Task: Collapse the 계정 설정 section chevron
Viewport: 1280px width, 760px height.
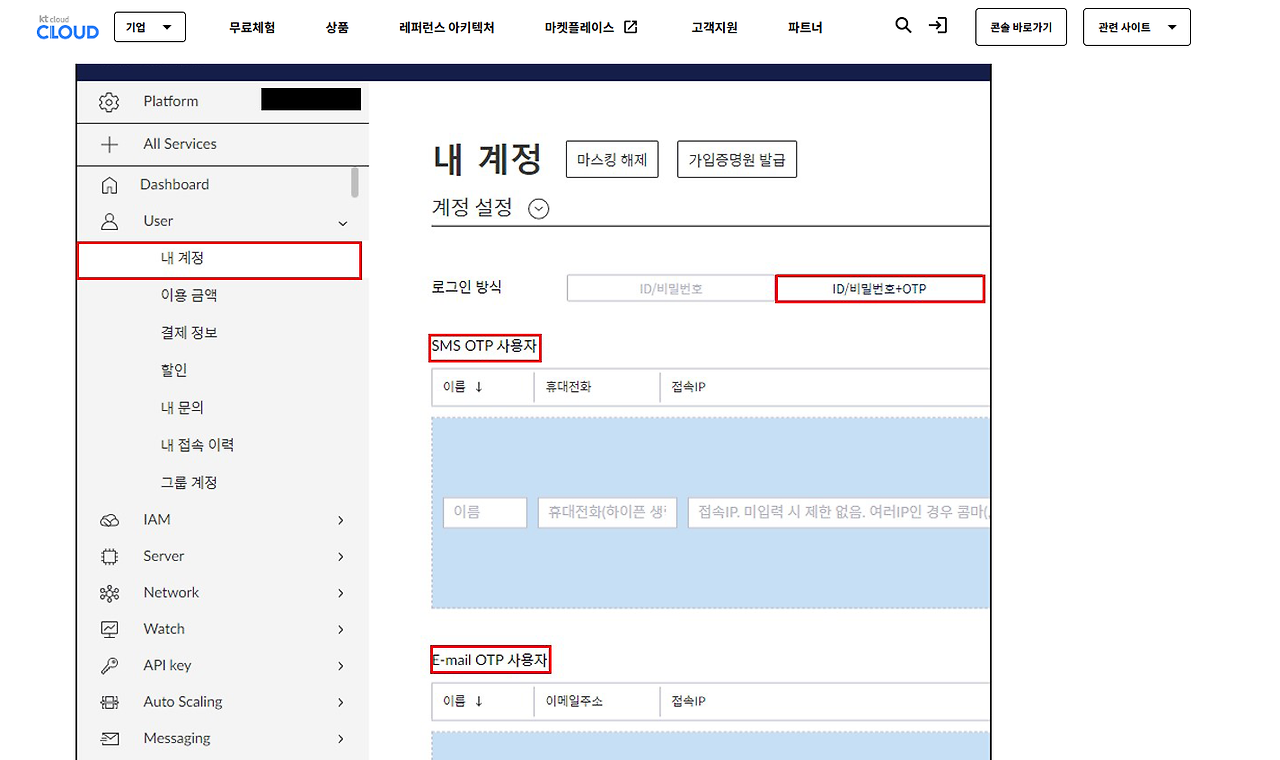Action: pos(538,209)
